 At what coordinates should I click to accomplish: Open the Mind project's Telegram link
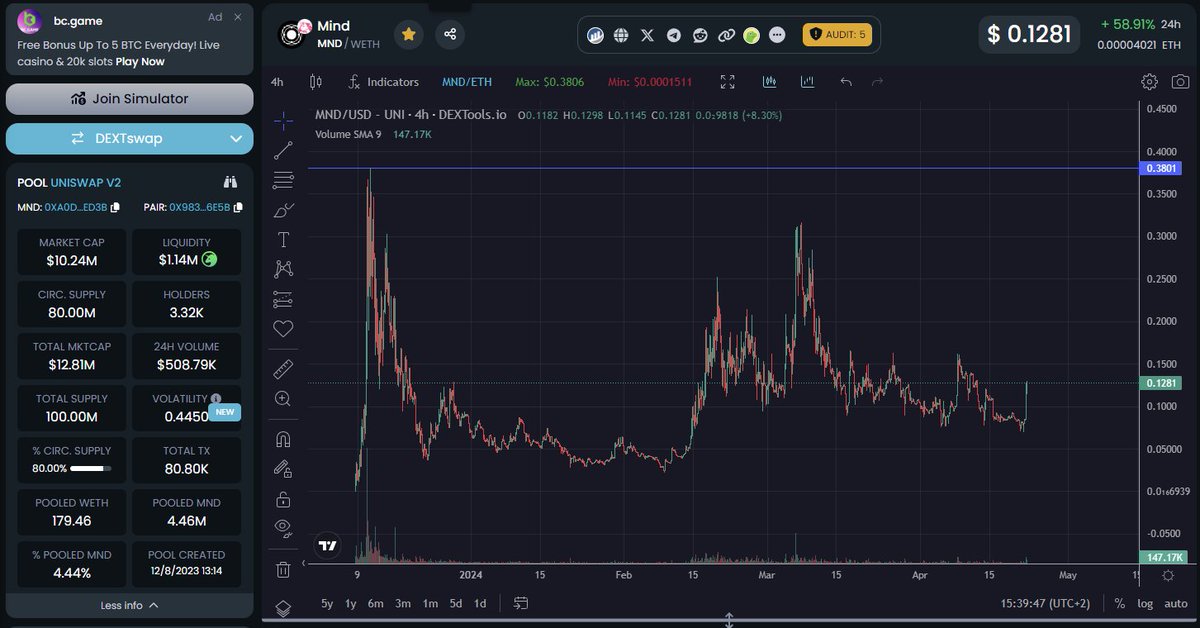coord(673,34)
